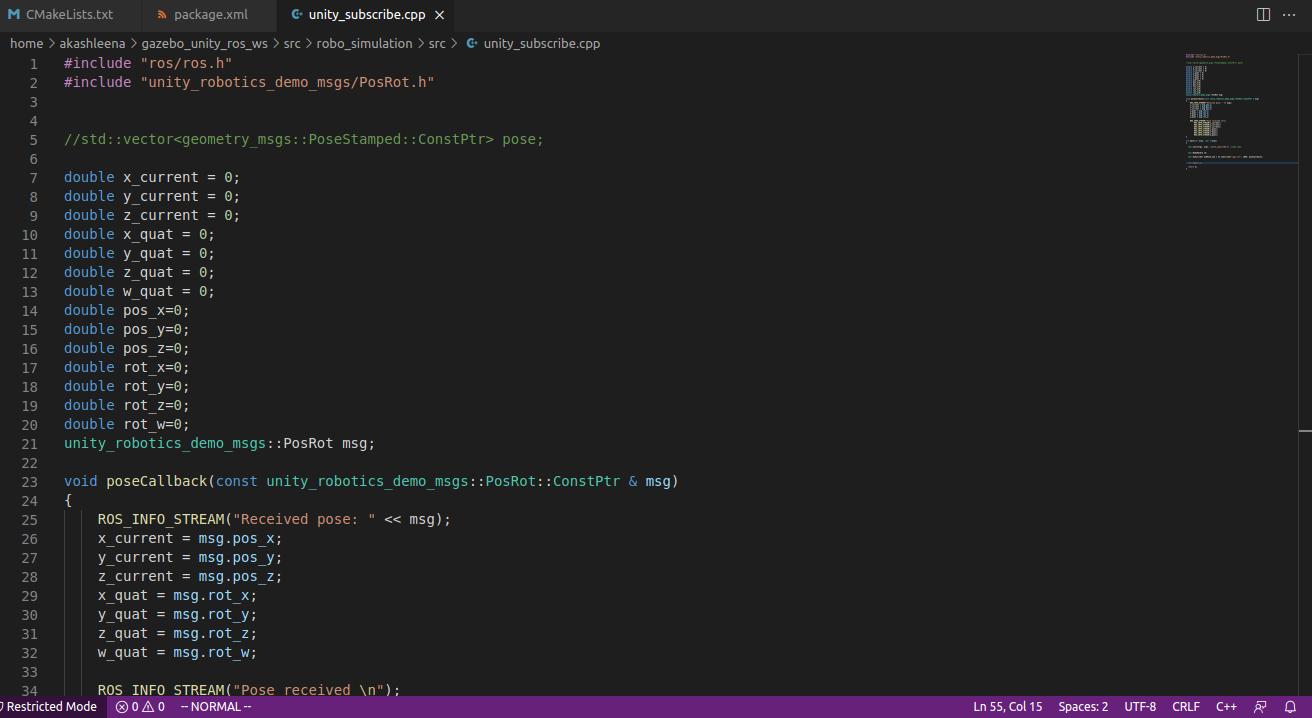Open the split editor layout icon
Image resolution: width=1312 pixels, height=718 pixels.
pos(1262,14)
